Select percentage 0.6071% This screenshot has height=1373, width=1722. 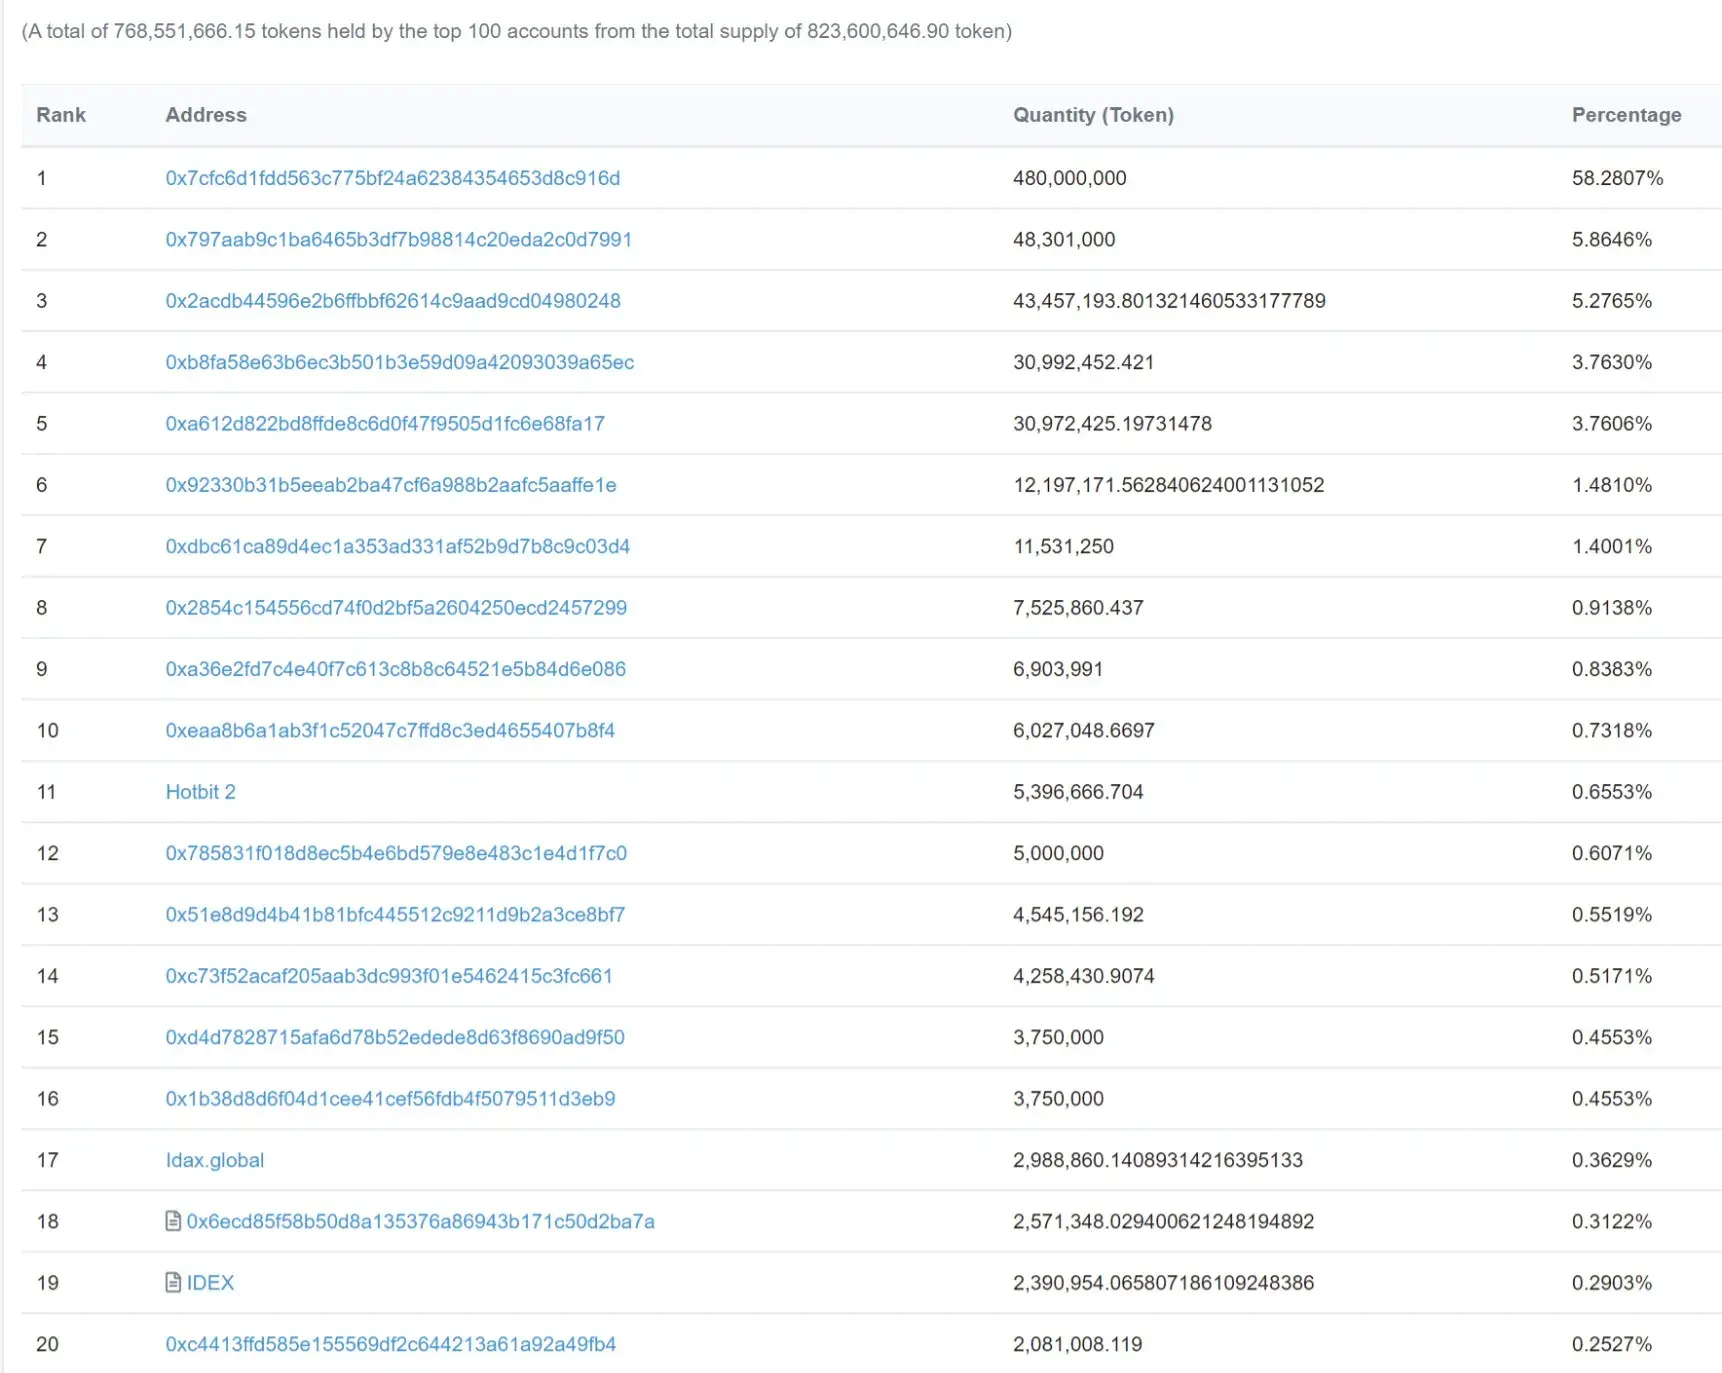tap(1611, 853)
